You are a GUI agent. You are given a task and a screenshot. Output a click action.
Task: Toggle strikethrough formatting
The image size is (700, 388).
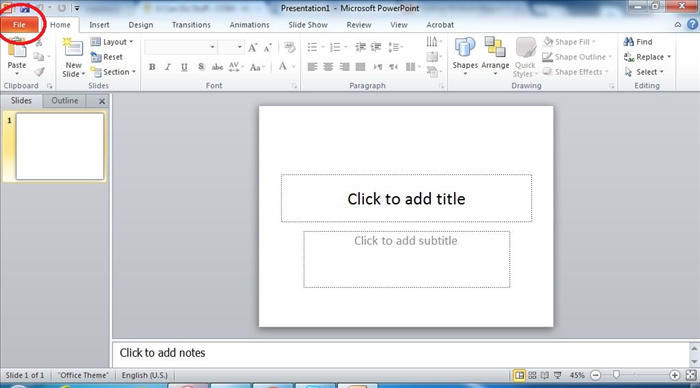coord(217,67)
